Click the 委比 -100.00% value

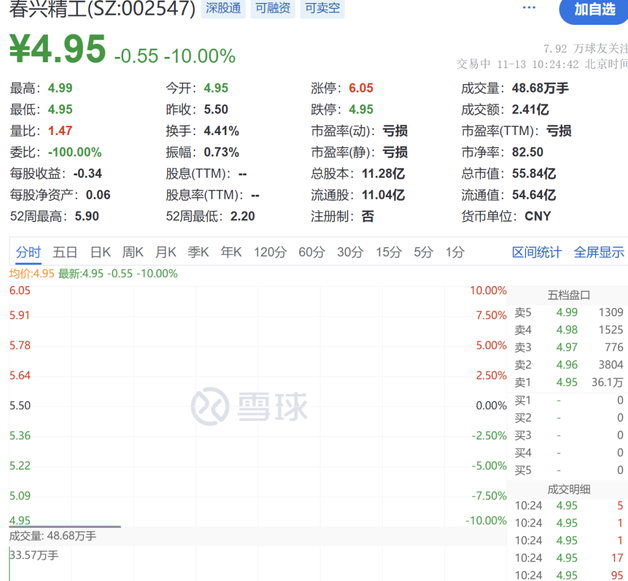point(74,152)
